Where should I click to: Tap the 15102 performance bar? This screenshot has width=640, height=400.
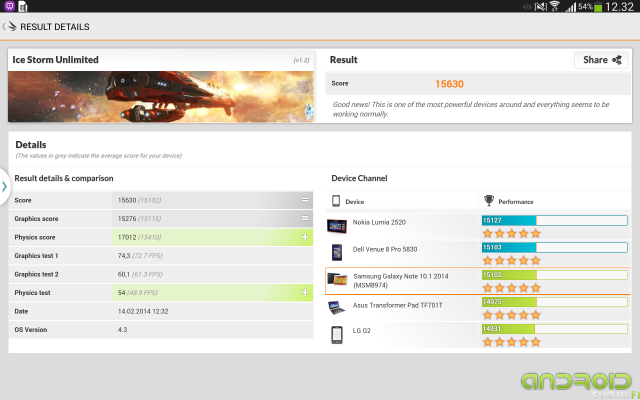(555, 275)
